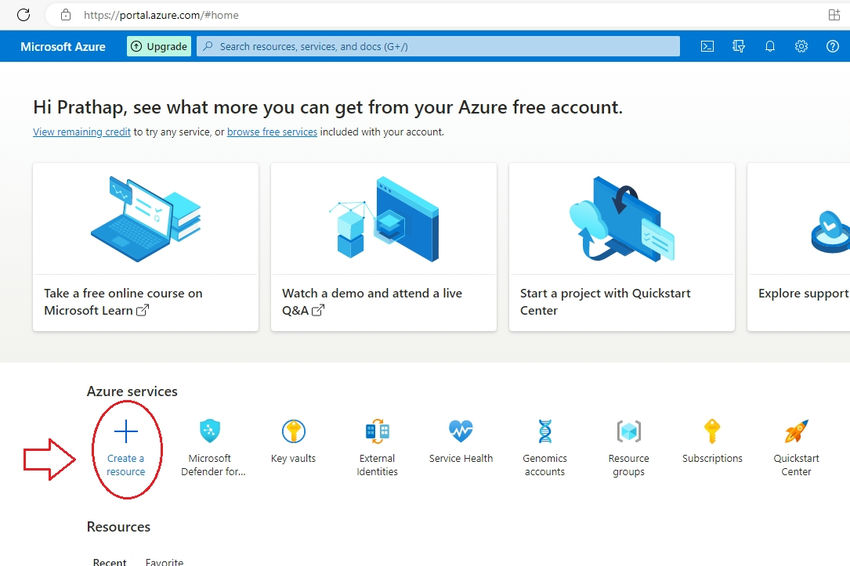The height and width of the screenshot is (566, 850).
Task: Open the Notifications bell
Action: click(770, 46)
